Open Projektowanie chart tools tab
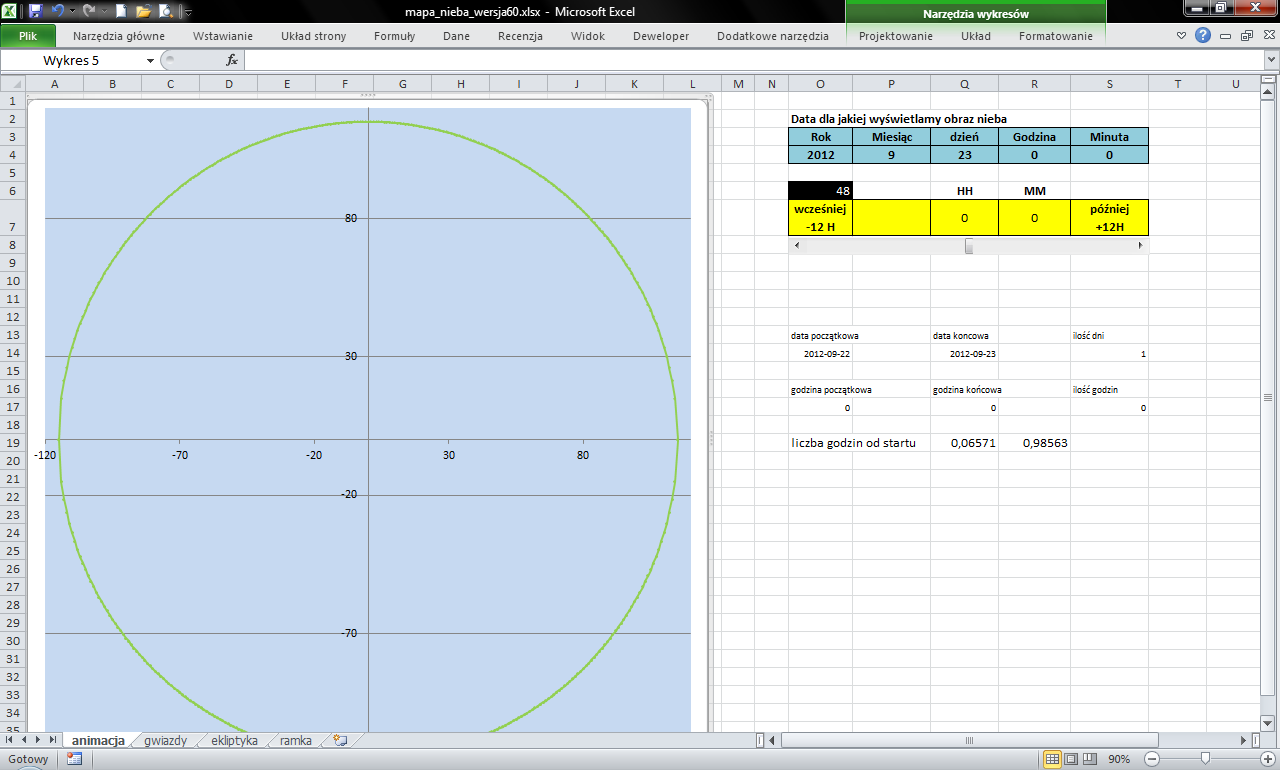This screenshot has width=1280, height=770. tap(897, 36)
